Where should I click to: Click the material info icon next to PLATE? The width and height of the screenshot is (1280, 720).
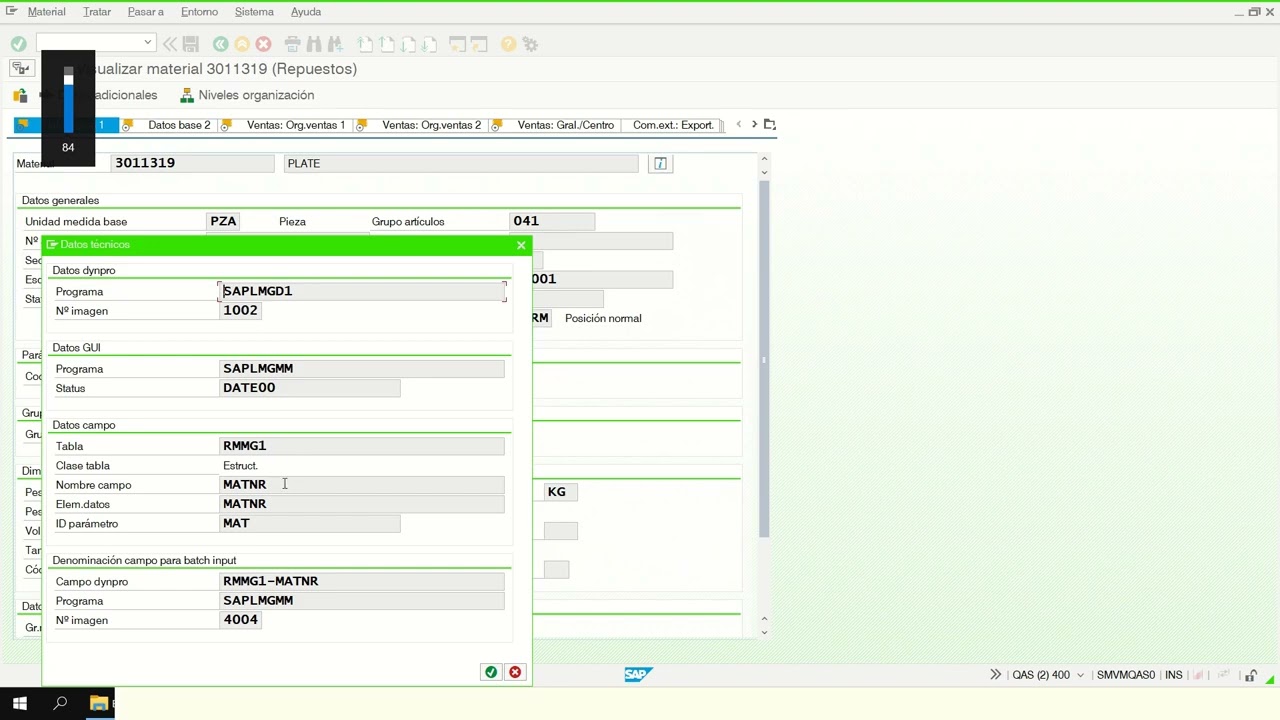pyautogui.click(x=660, y=163)
